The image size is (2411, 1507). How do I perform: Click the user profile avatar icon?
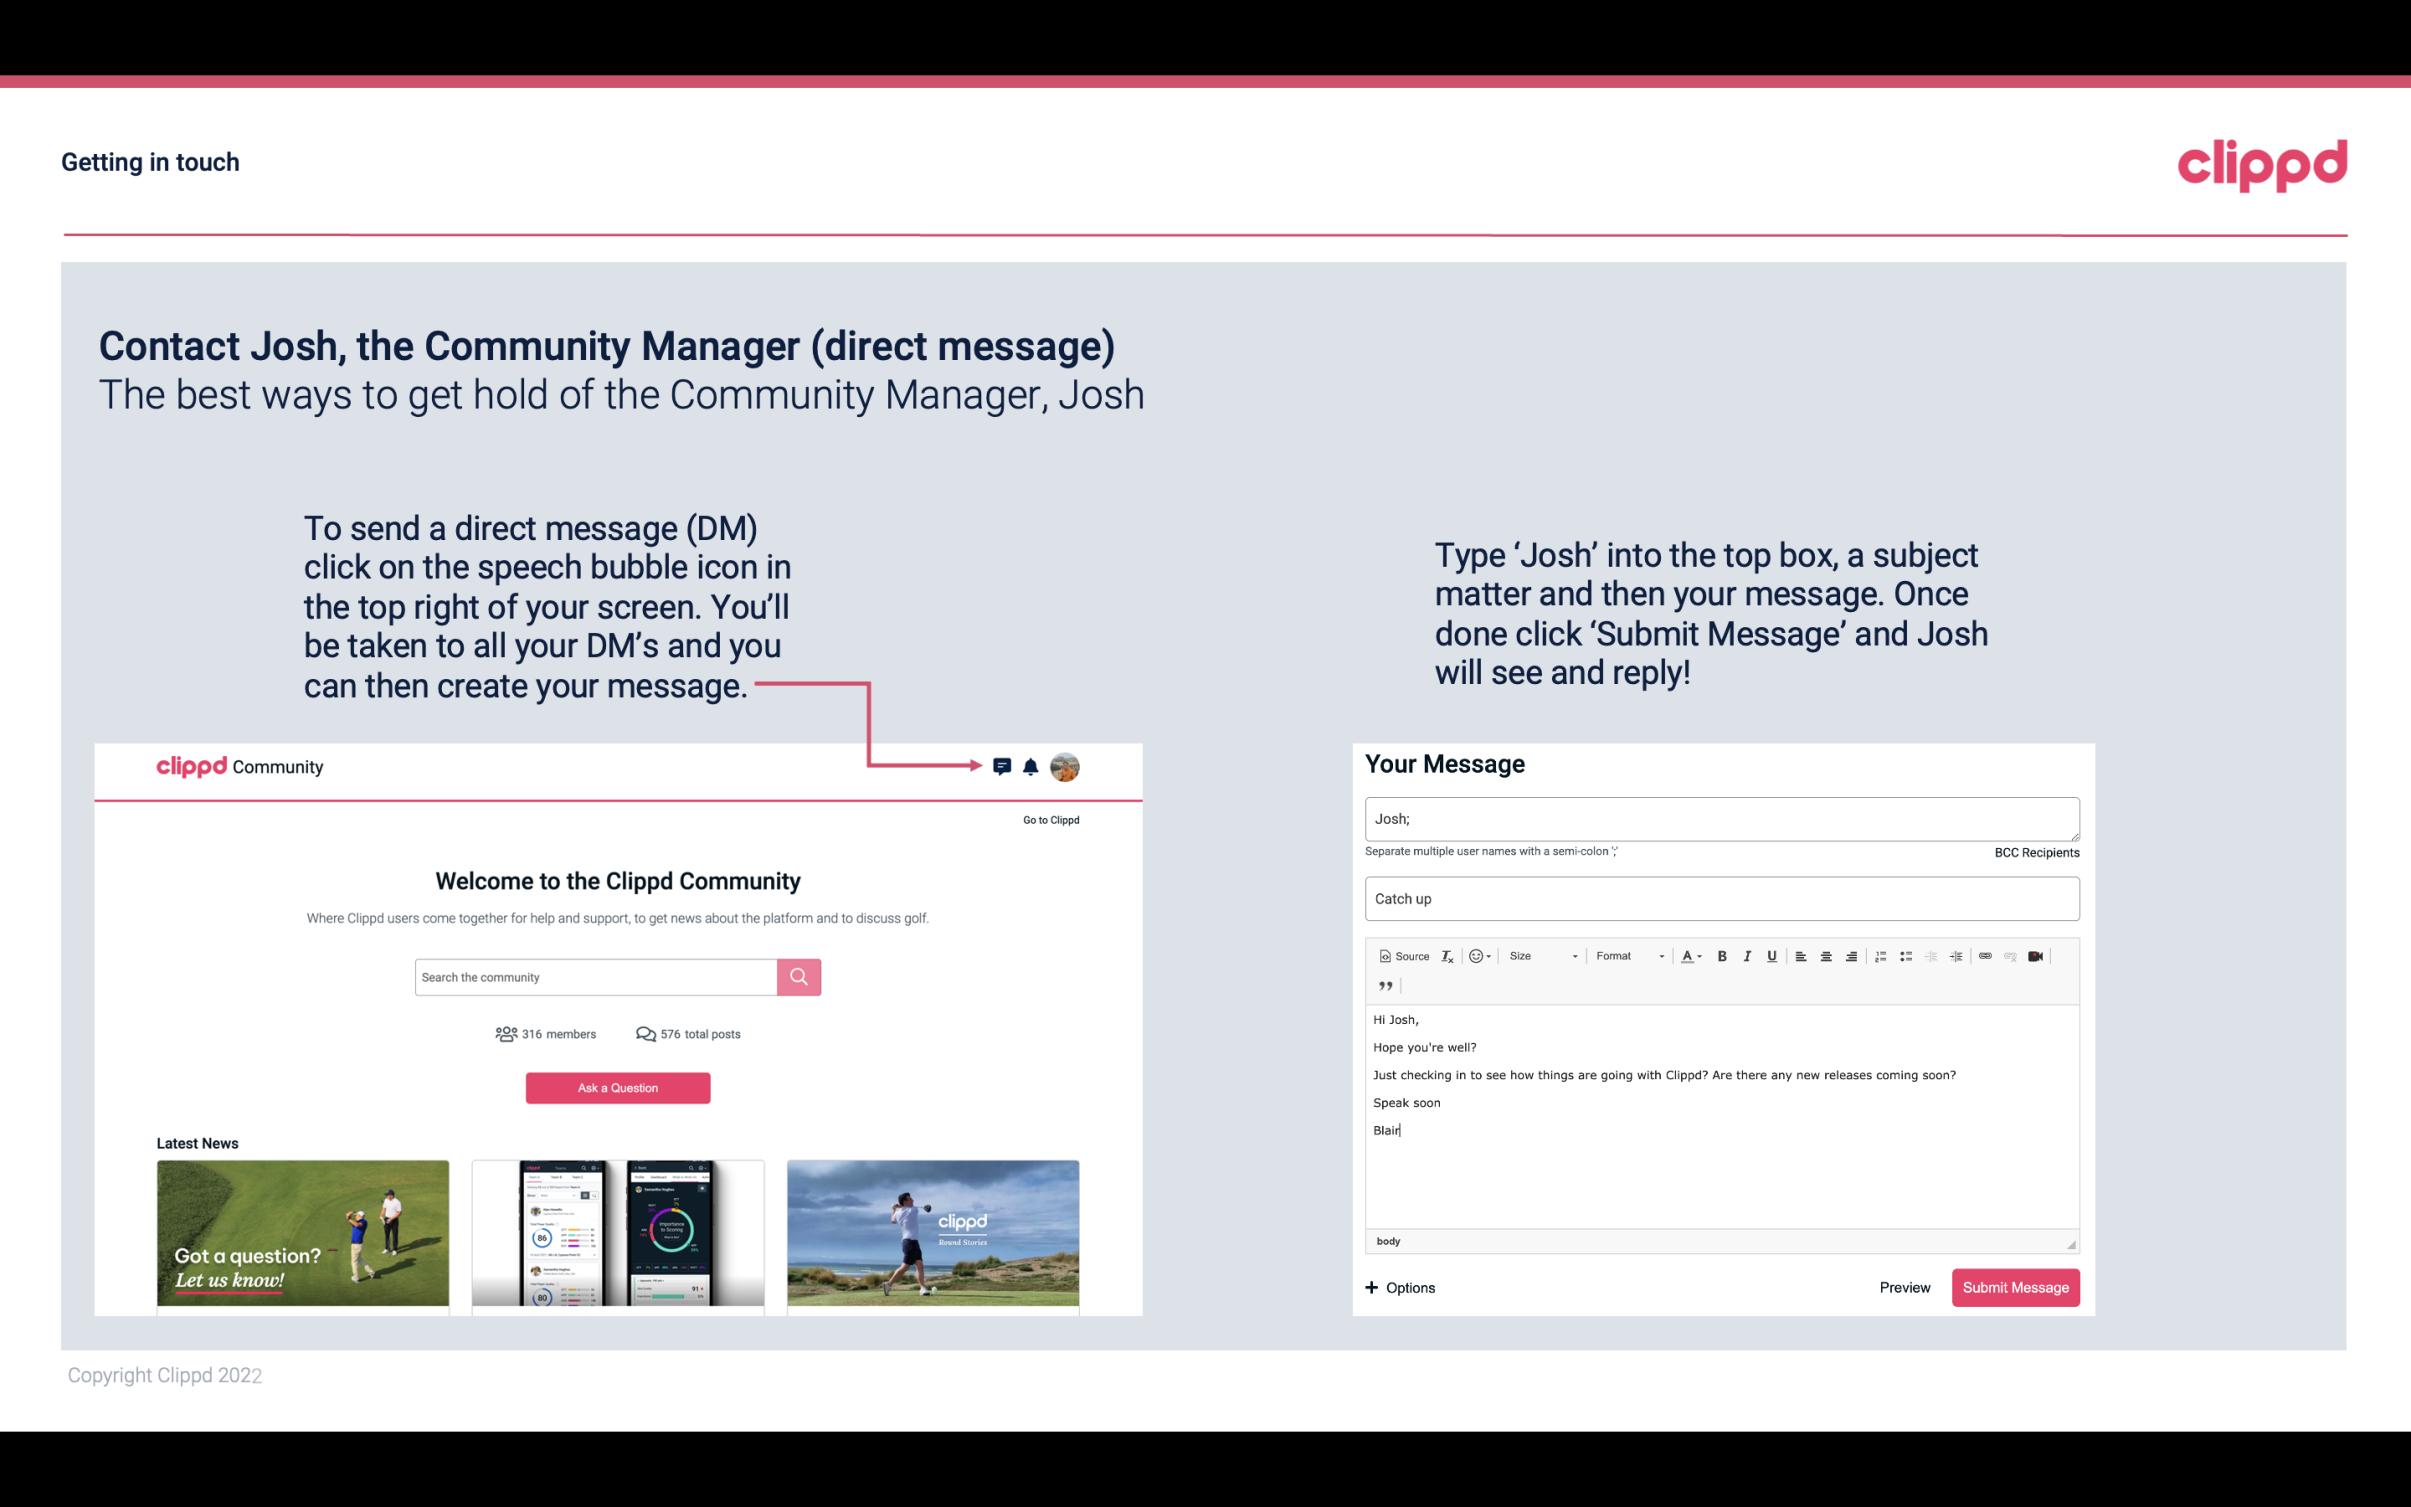point(1066,766)
